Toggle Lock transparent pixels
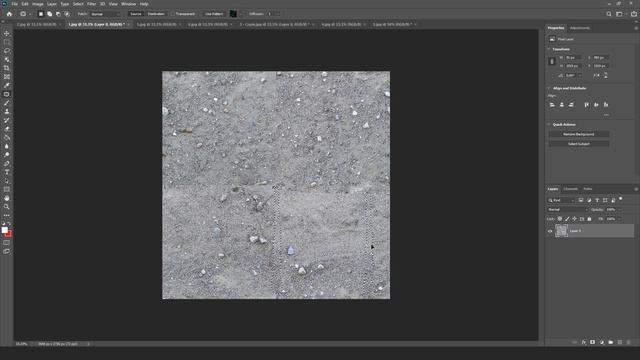 (560, 219)
